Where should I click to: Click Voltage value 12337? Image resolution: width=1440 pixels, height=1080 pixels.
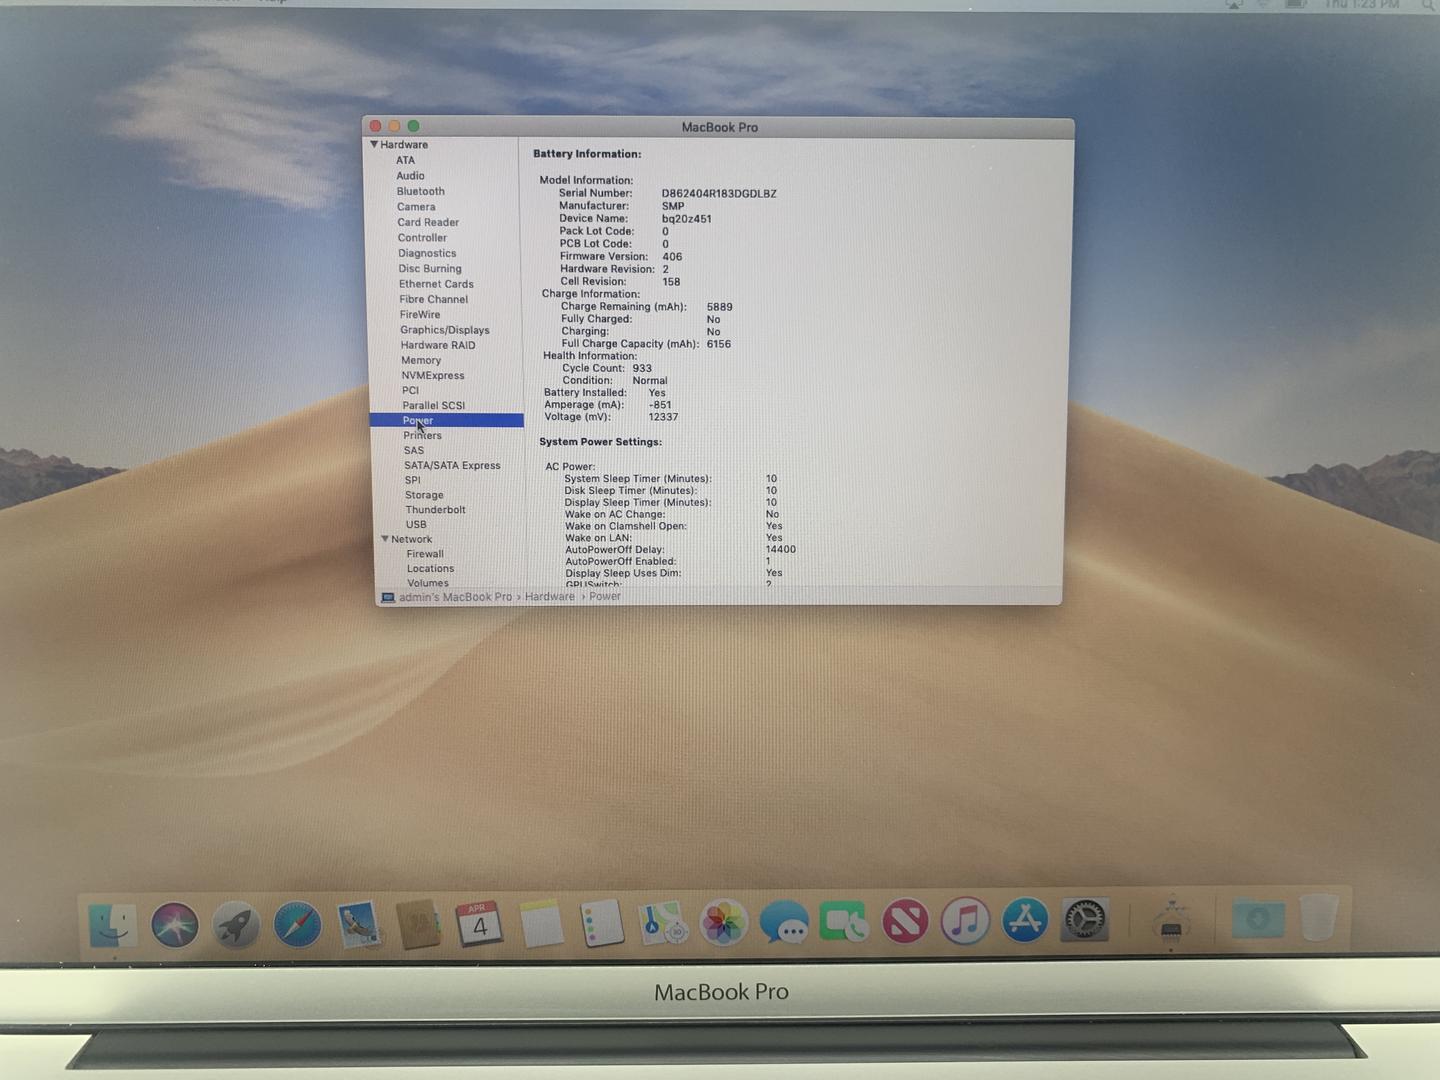[663, 417]
